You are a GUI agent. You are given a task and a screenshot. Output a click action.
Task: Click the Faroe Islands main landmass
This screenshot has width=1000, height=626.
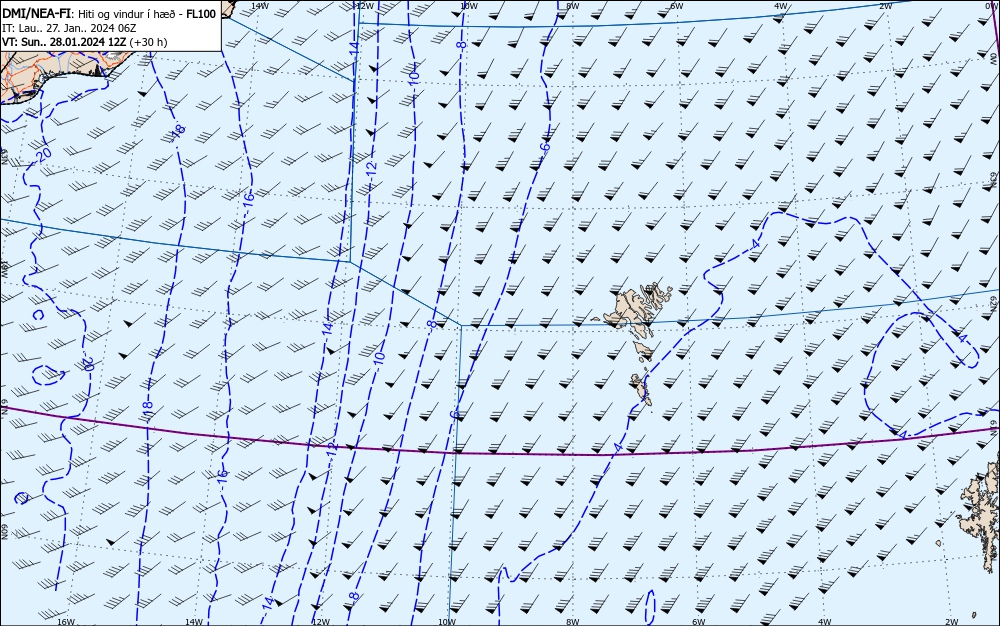635,311
